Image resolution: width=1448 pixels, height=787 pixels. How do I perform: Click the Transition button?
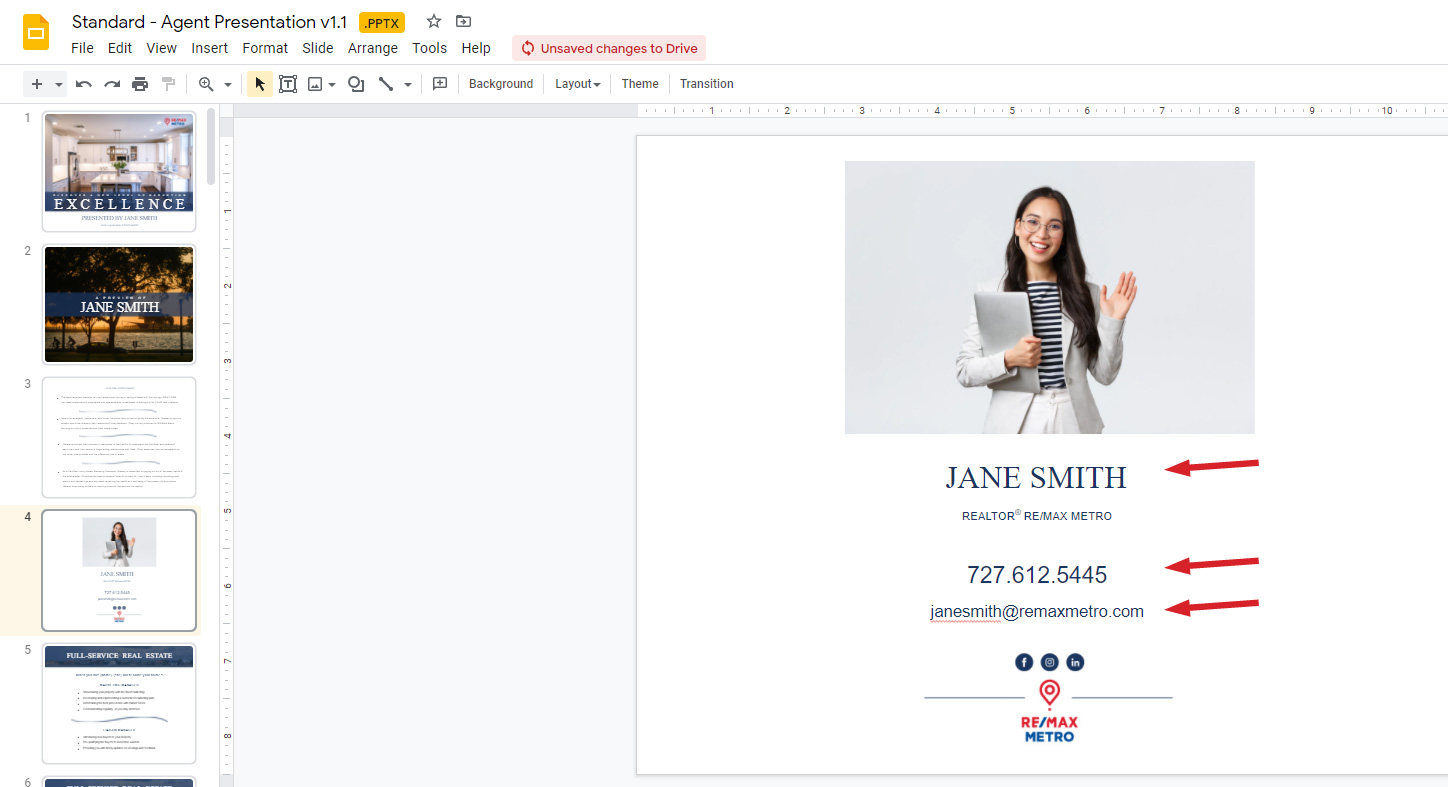tap(707, 84)
